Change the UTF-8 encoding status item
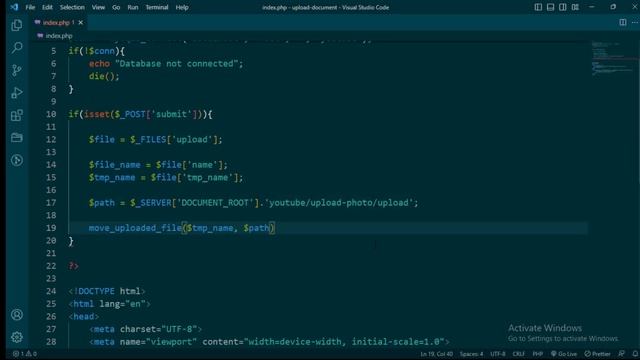Screen dimensions: 640x360 tap(498, 354)
